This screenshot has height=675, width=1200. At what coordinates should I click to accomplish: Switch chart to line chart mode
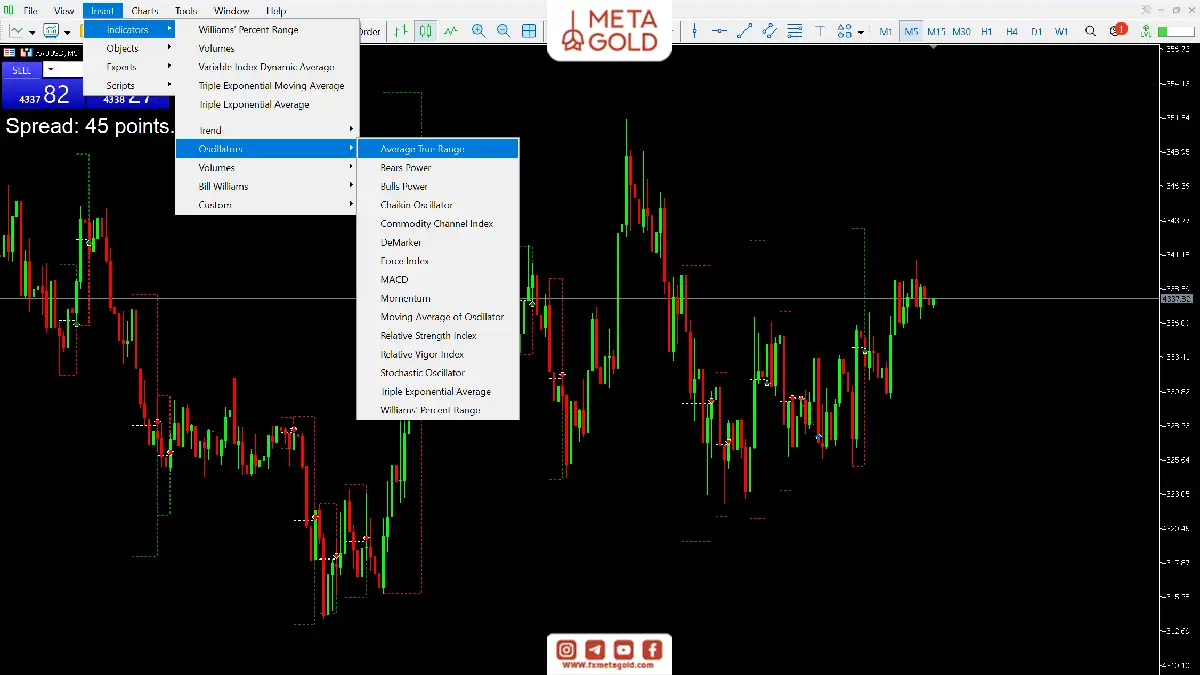pos(451,31)
